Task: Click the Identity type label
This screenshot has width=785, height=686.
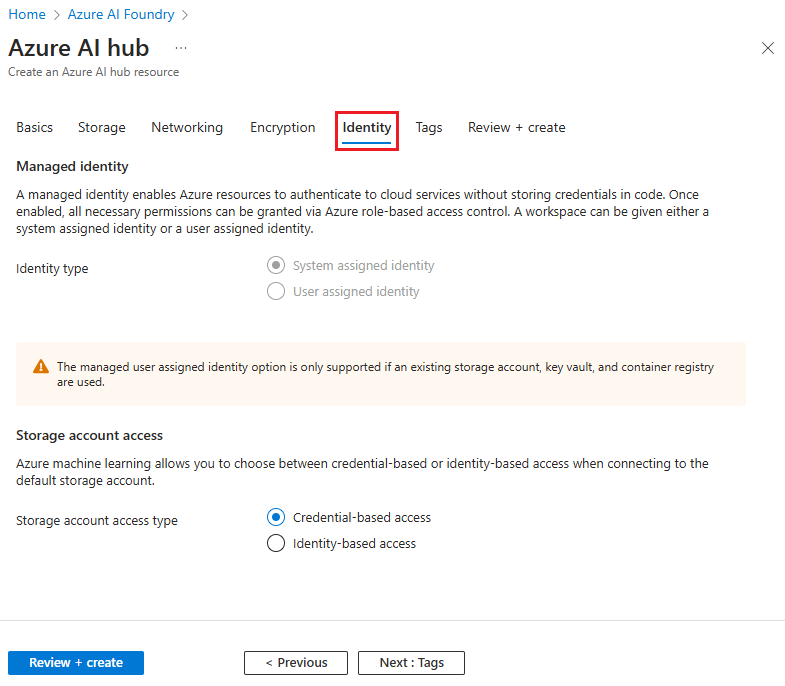Action: pos(52,268)
